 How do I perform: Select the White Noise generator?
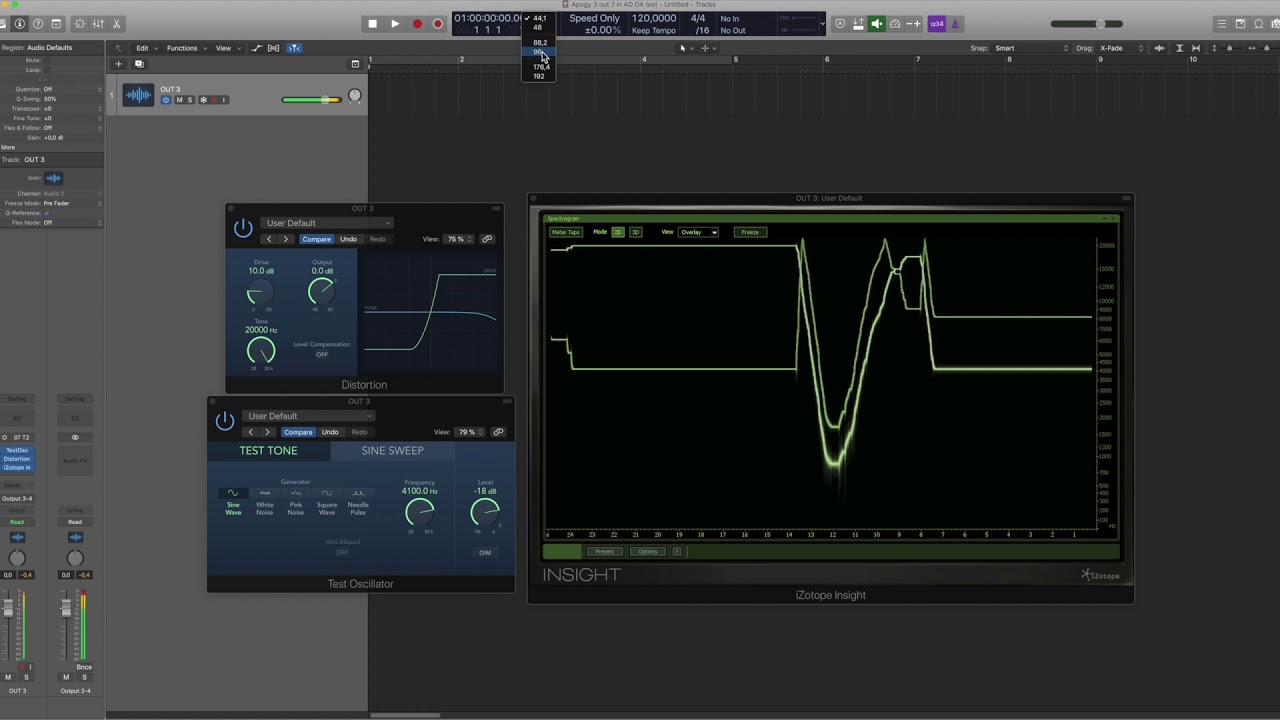[x=264, y=502]
